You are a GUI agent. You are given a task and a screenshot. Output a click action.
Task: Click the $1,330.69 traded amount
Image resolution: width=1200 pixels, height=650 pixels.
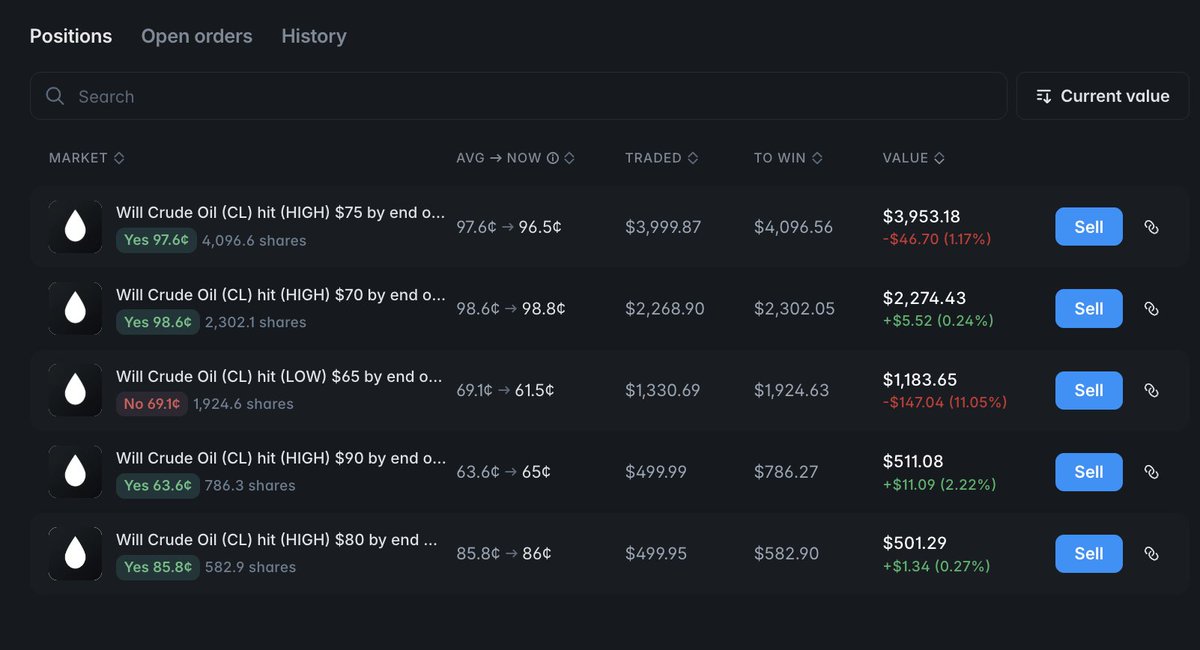(662, 390)
